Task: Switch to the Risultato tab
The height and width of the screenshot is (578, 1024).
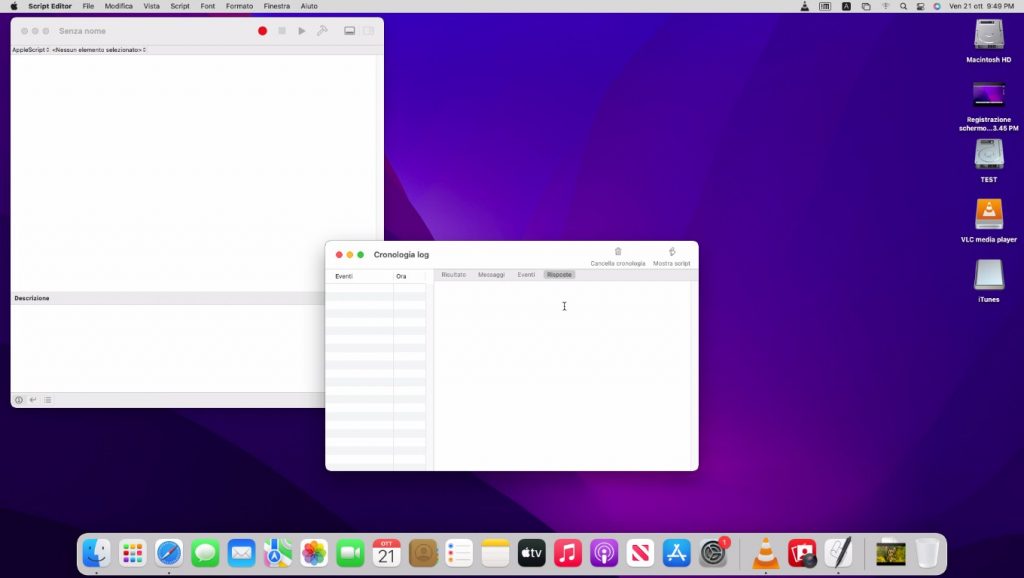Action: (x=454, y=274)
